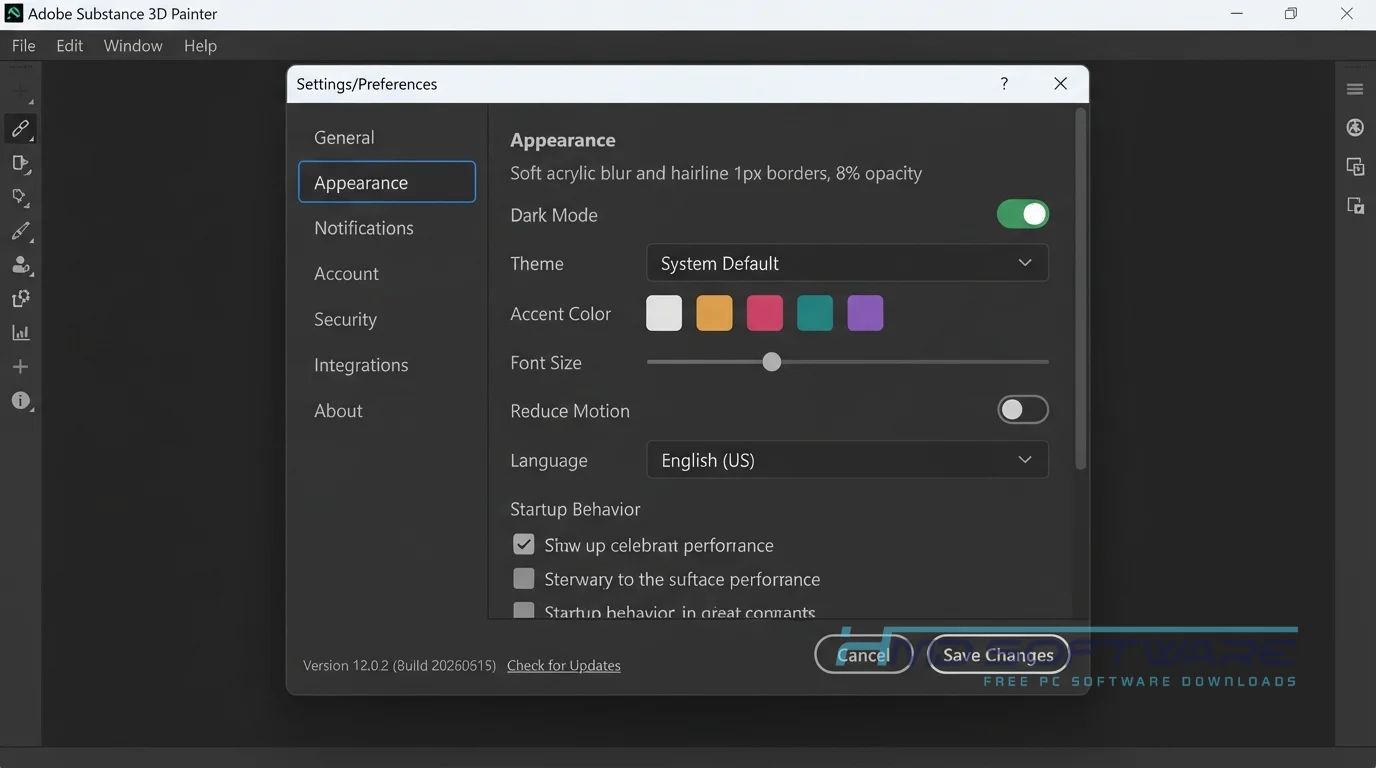
Task: Click the Check for Updates link
Action: (564, 666)
